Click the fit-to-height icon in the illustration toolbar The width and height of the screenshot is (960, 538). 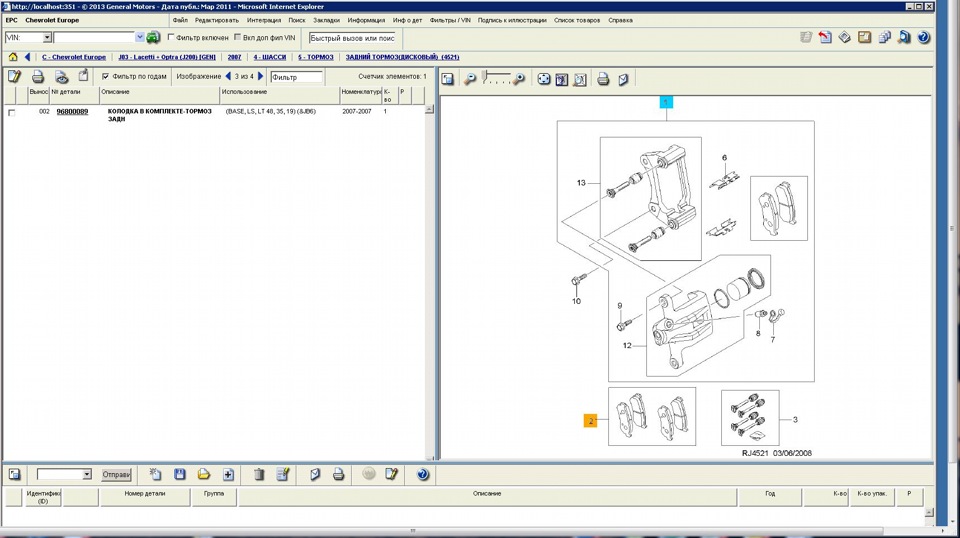tap(561, 80)
